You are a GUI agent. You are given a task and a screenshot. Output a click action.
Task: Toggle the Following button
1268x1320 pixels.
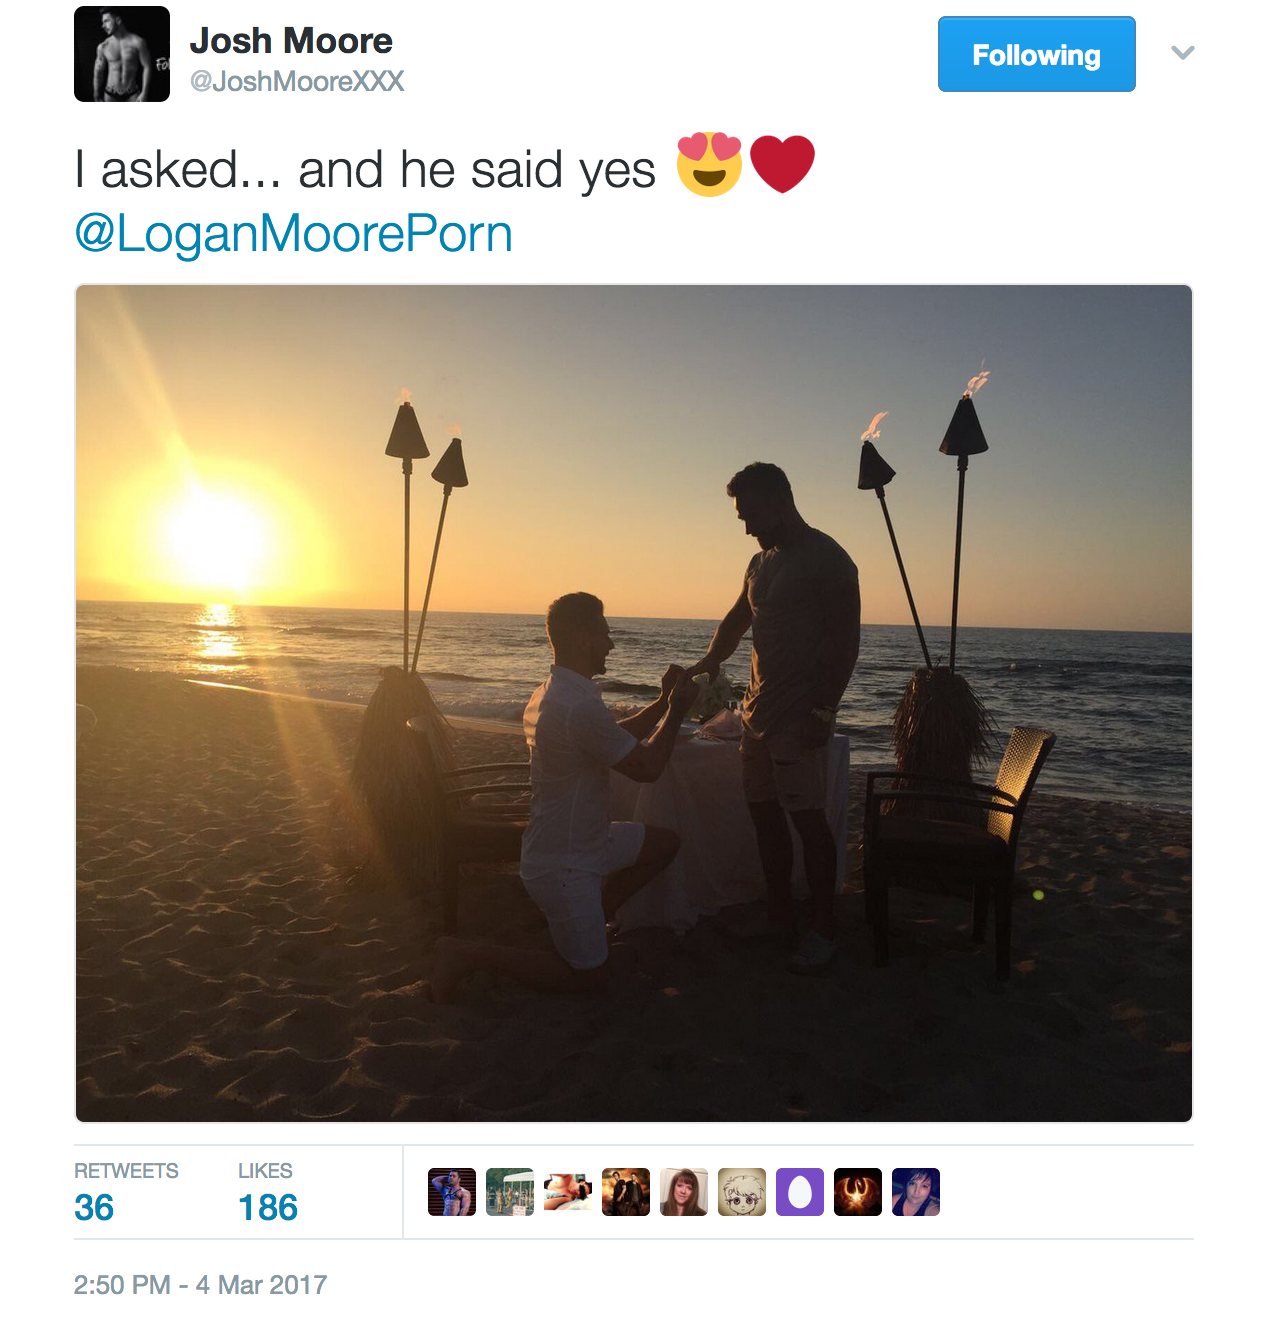click(1036, 54)
